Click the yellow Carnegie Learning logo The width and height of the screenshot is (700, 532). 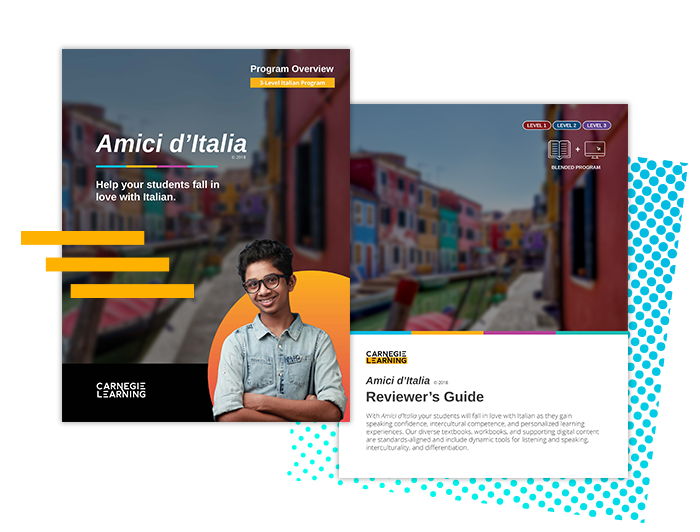386,357
